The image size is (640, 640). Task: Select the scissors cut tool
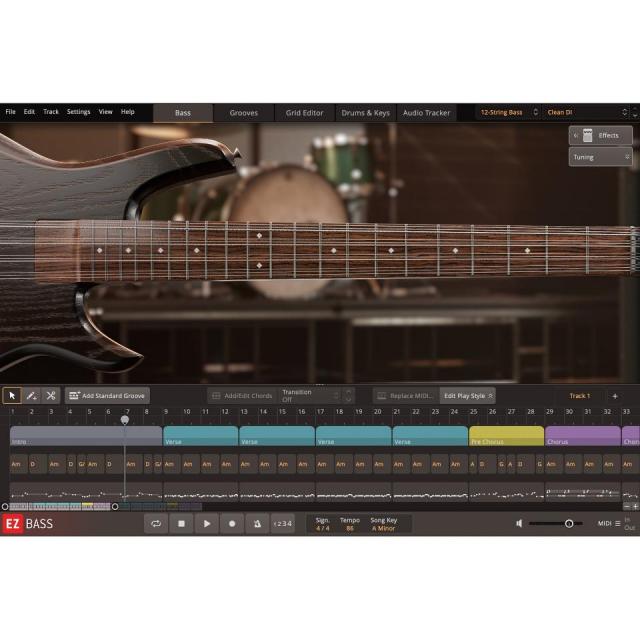coord(50,396)
